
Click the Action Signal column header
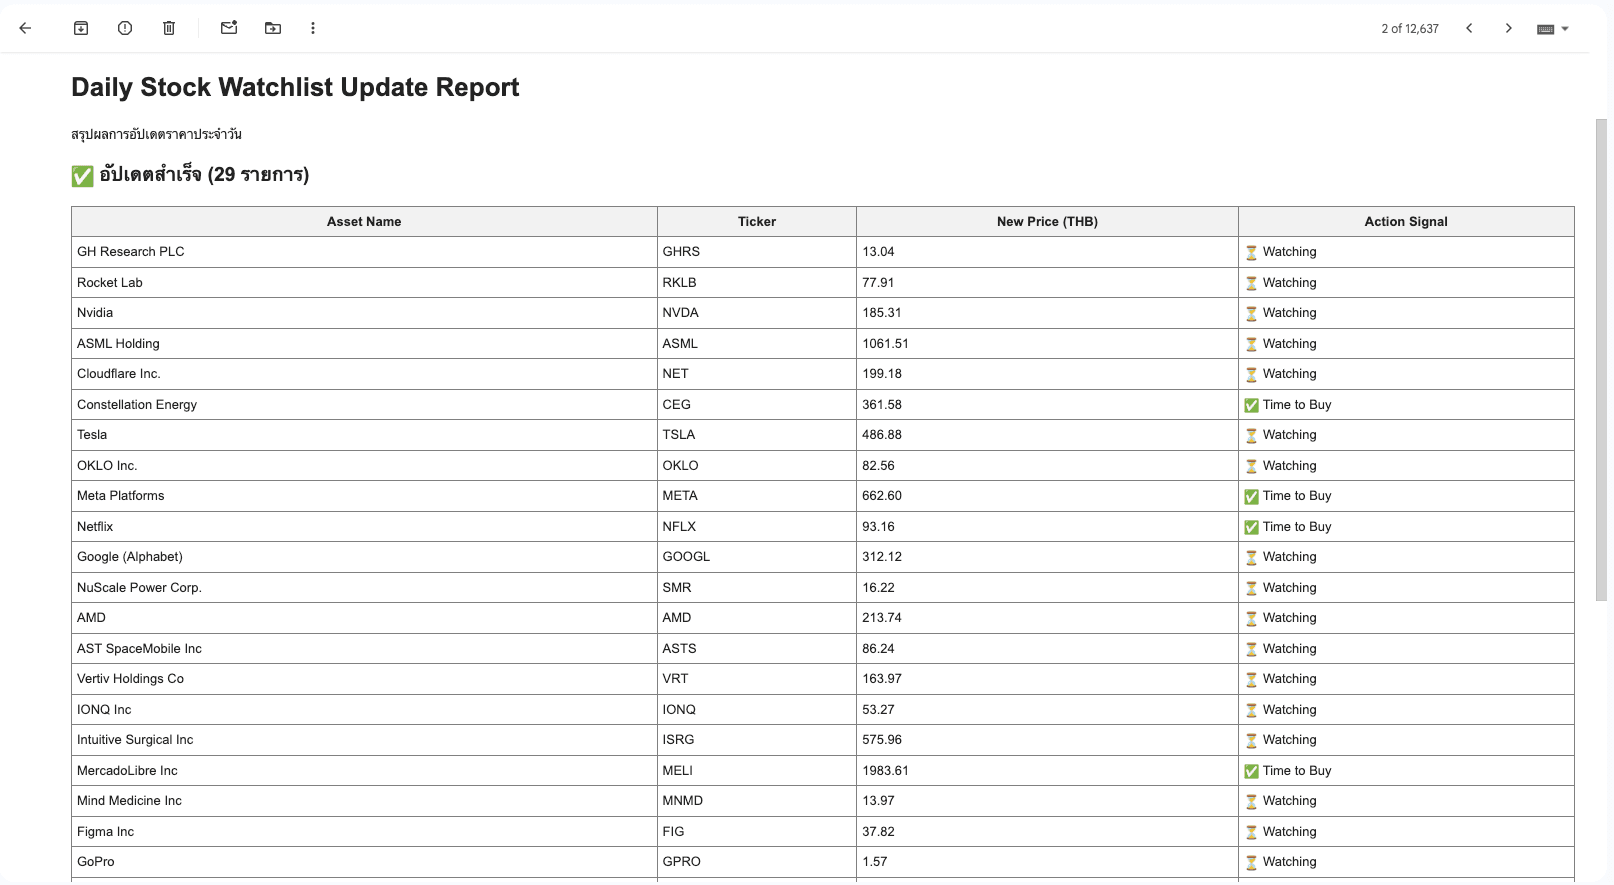(x=1406, y=222)
